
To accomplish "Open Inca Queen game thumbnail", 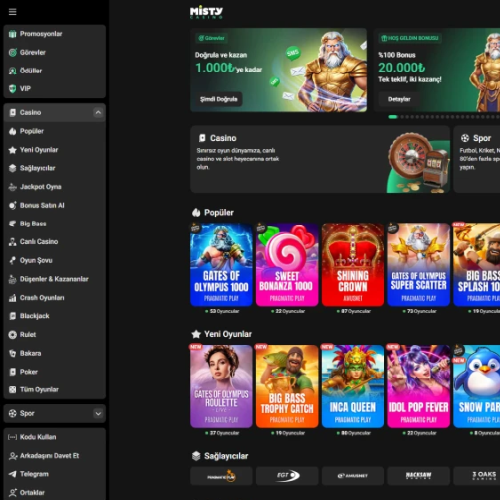I will coord(353,387).
